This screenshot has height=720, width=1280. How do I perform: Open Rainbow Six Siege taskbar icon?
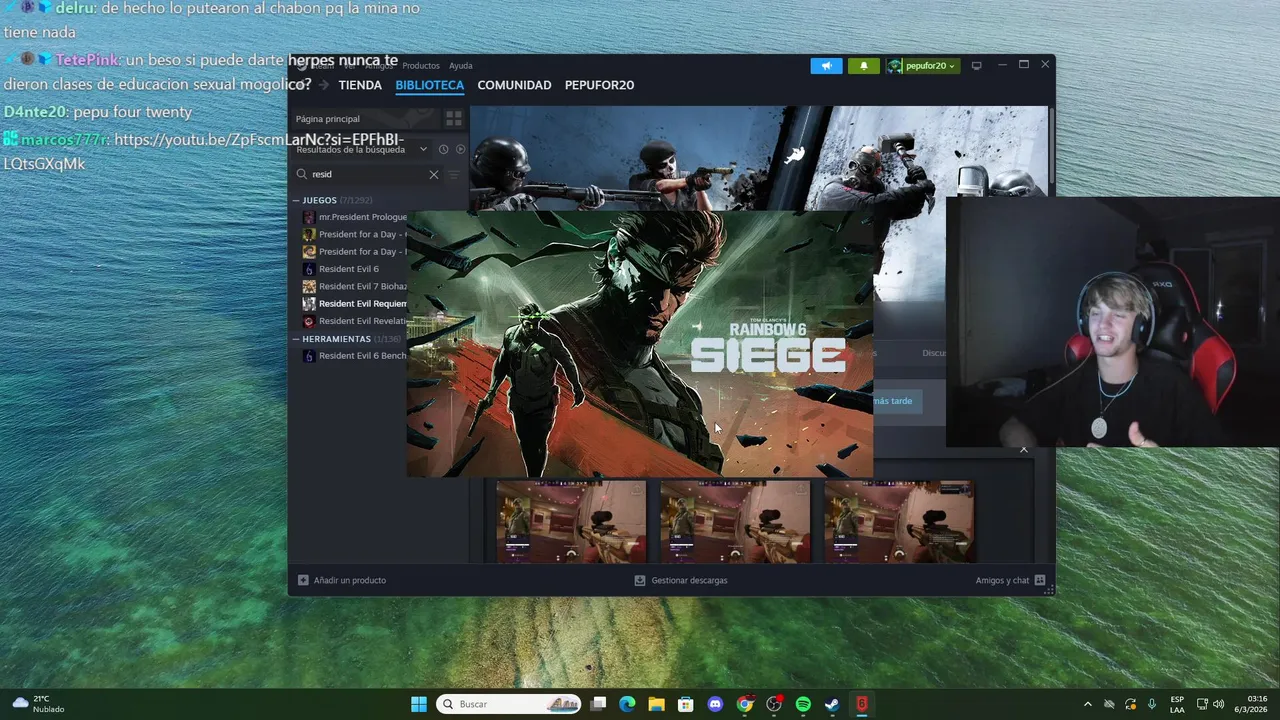tap(862, 704)
